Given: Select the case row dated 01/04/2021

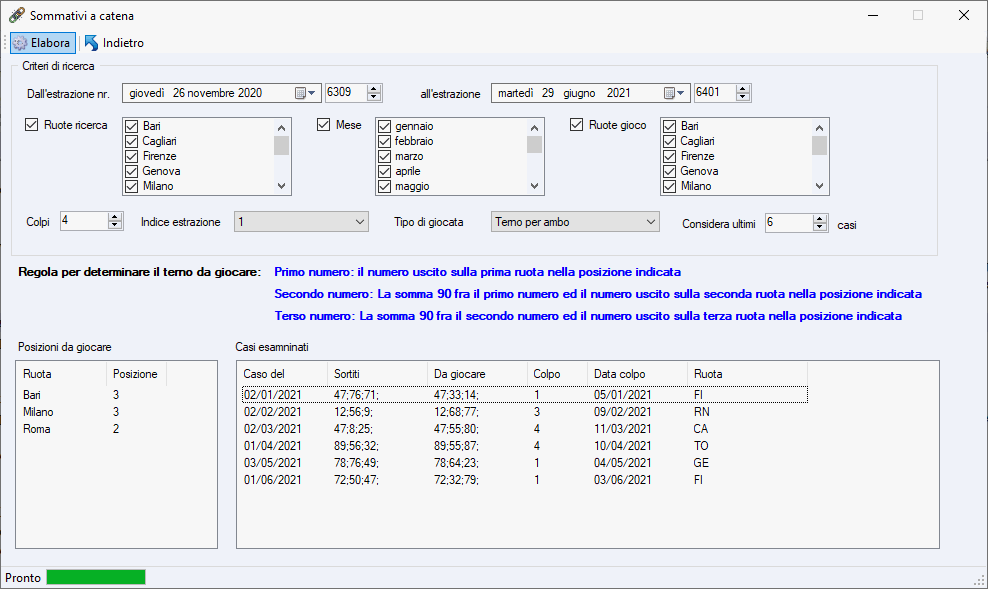Looking at the screenshot, I should 524,446.
